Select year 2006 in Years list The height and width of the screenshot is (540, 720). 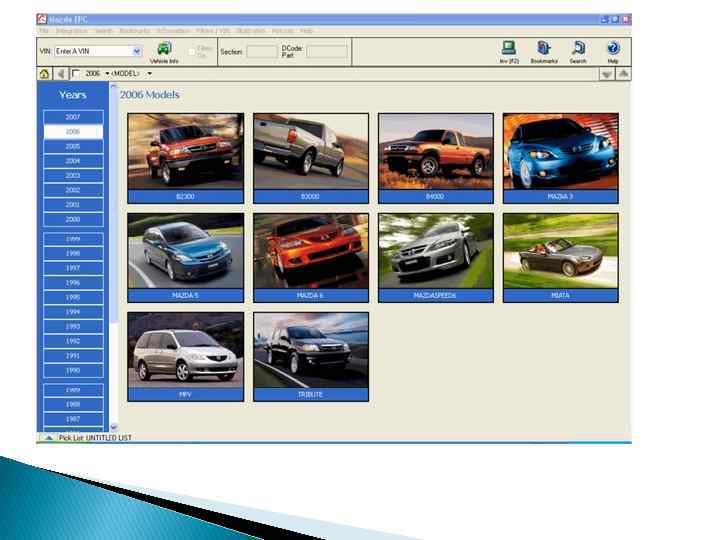[x=73, y=132]
